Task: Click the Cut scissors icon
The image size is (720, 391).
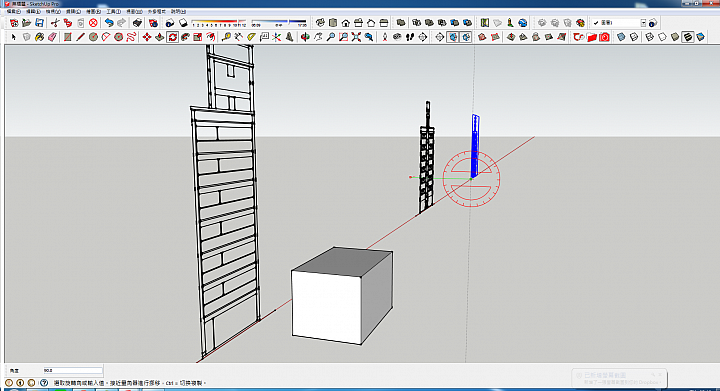Action: 55,22
